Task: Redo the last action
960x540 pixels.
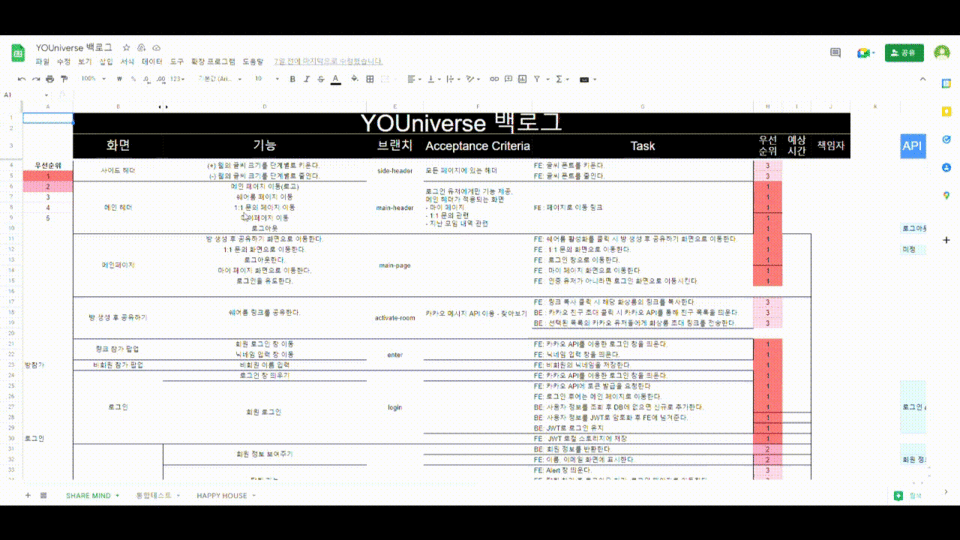Action: pos(36,79)
